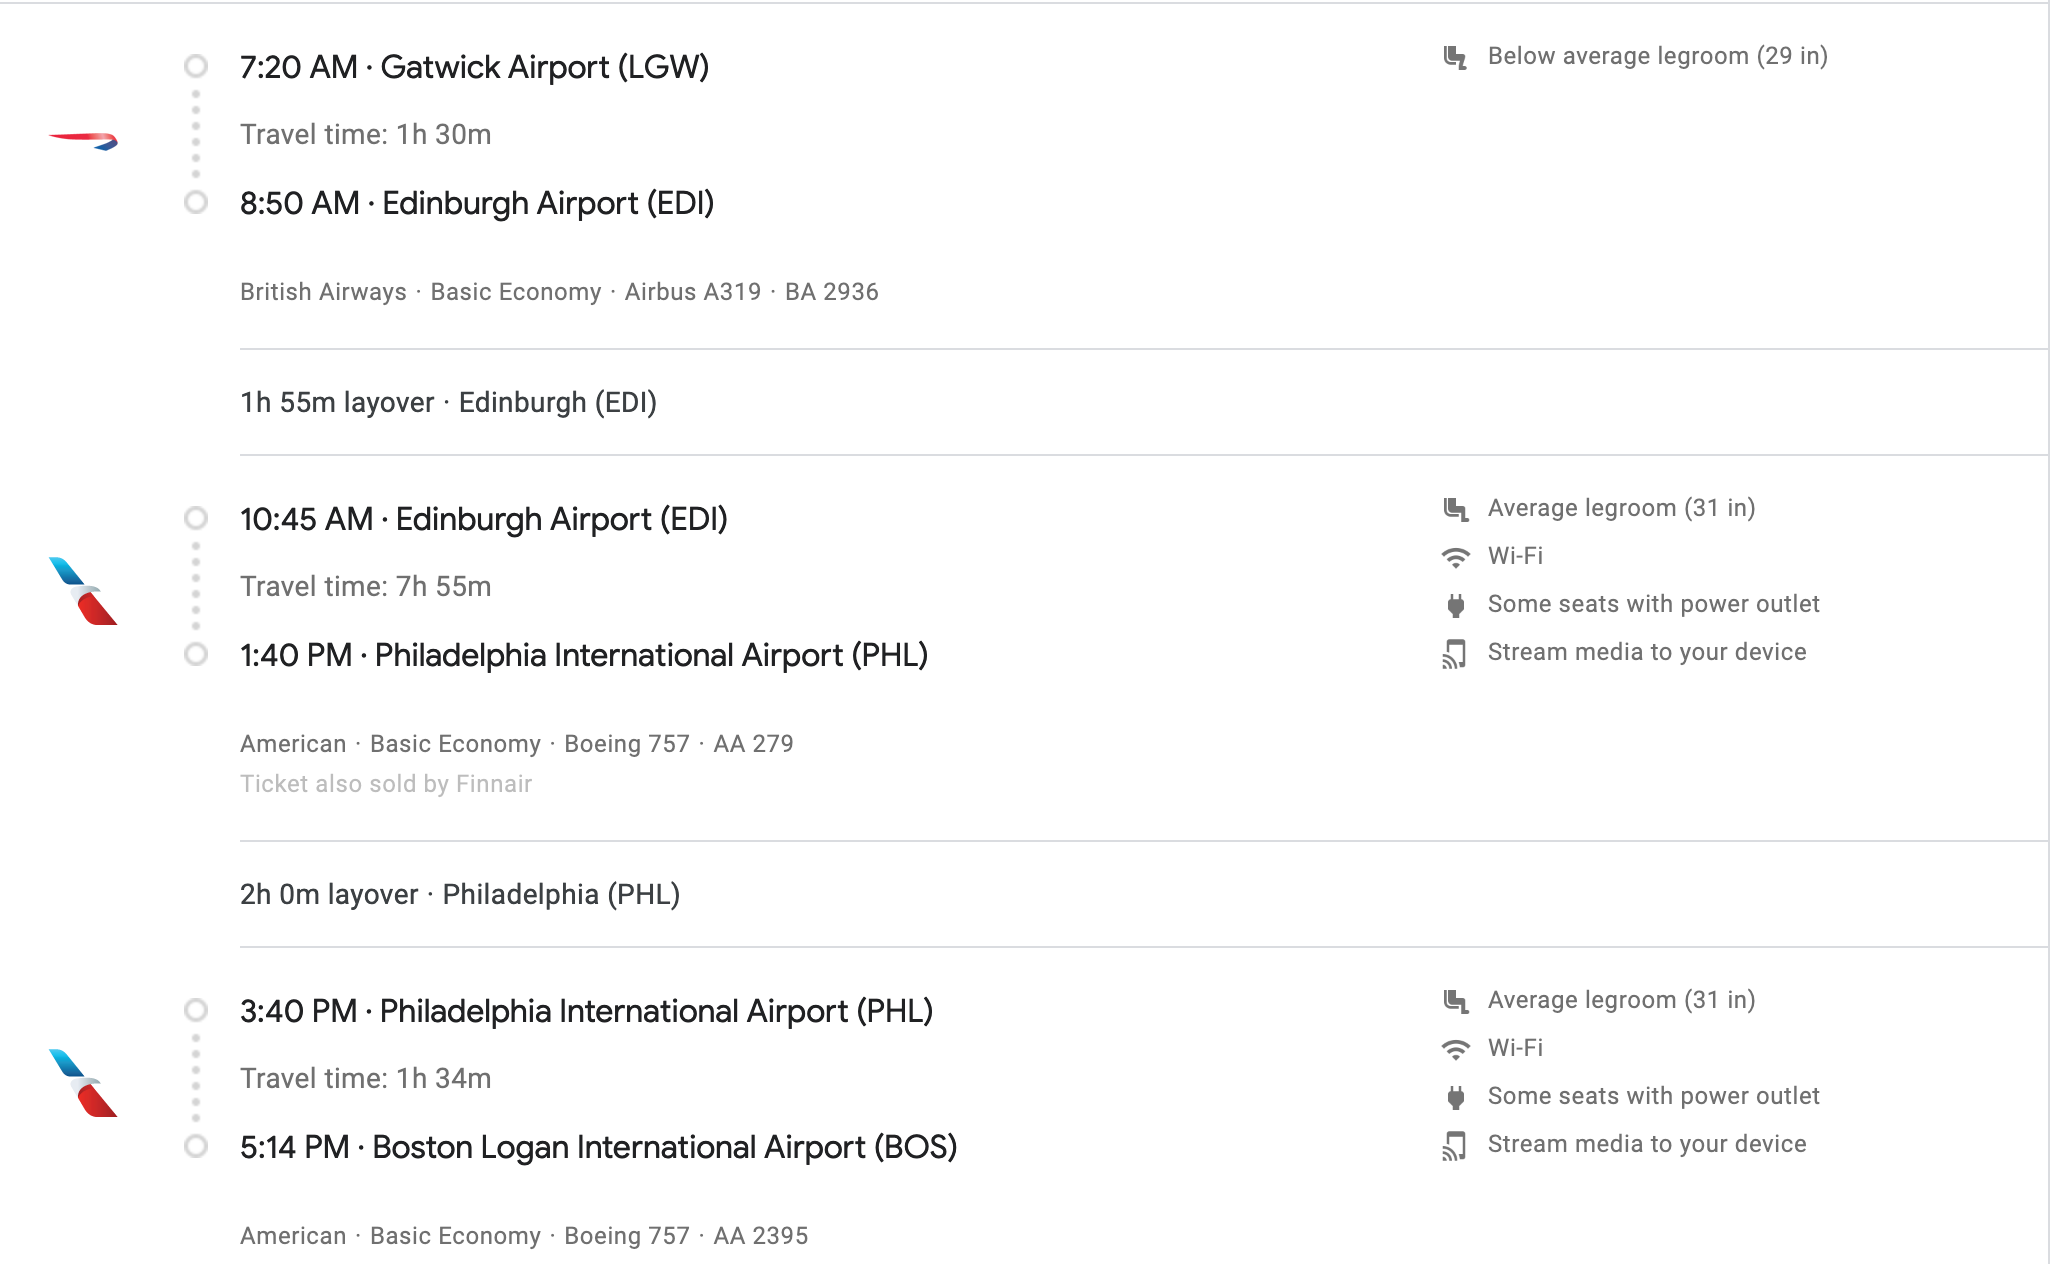Click the Gatwick departure circle marker
The width and height of the screenshot is (2050, 1264).
click(x=196, y=66)
